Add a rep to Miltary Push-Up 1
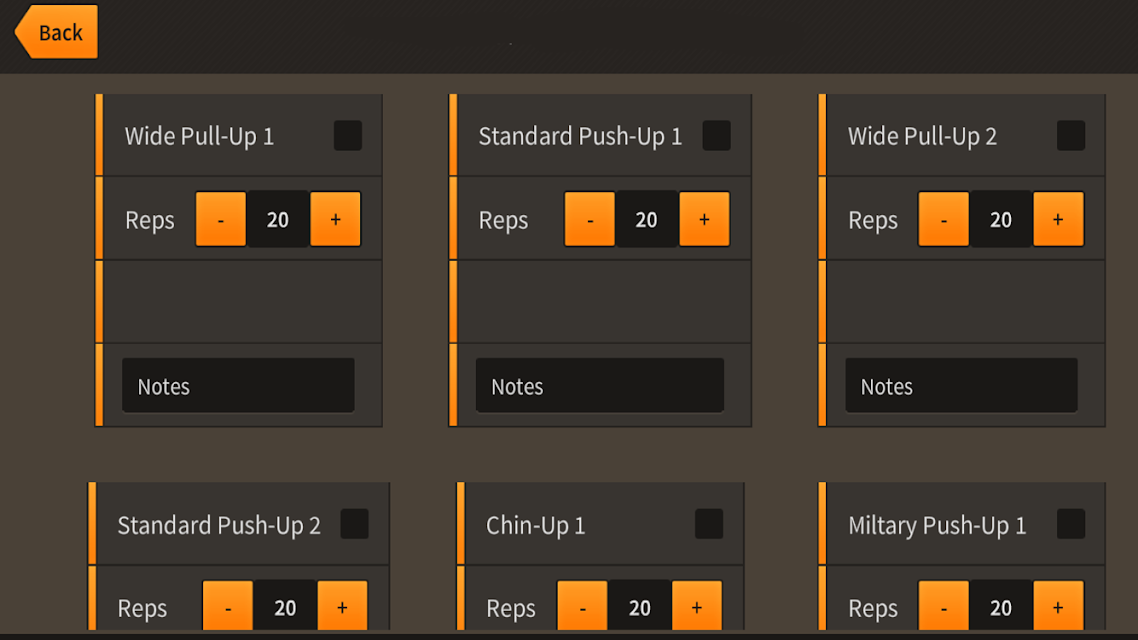This screenshot has height=640, width=1138. (1058, 606)
